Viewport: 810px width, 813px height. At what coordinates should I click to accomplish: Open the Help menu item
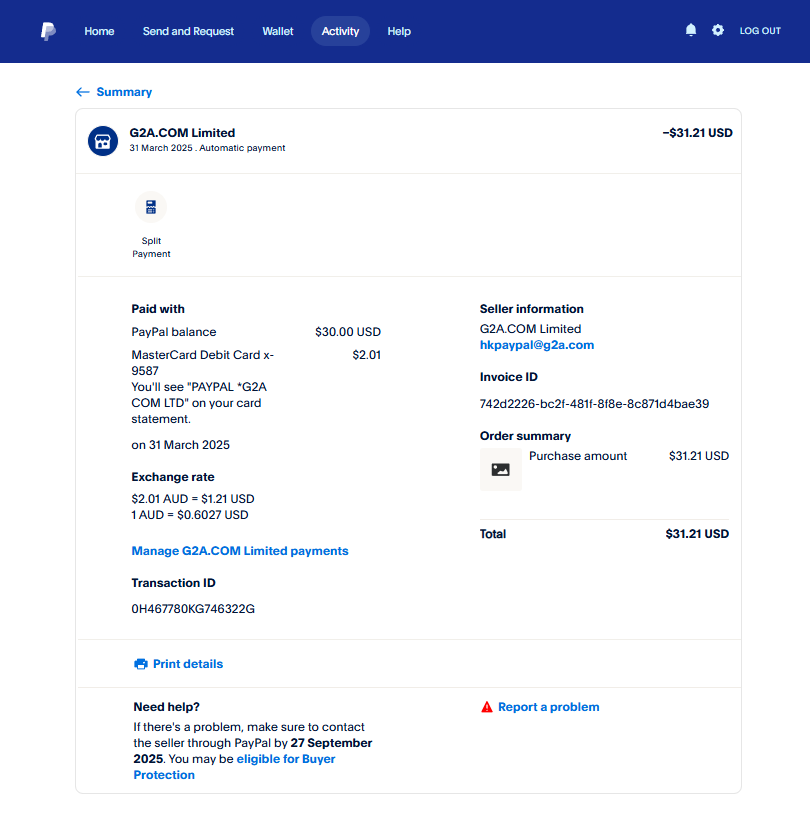(399, 31)
